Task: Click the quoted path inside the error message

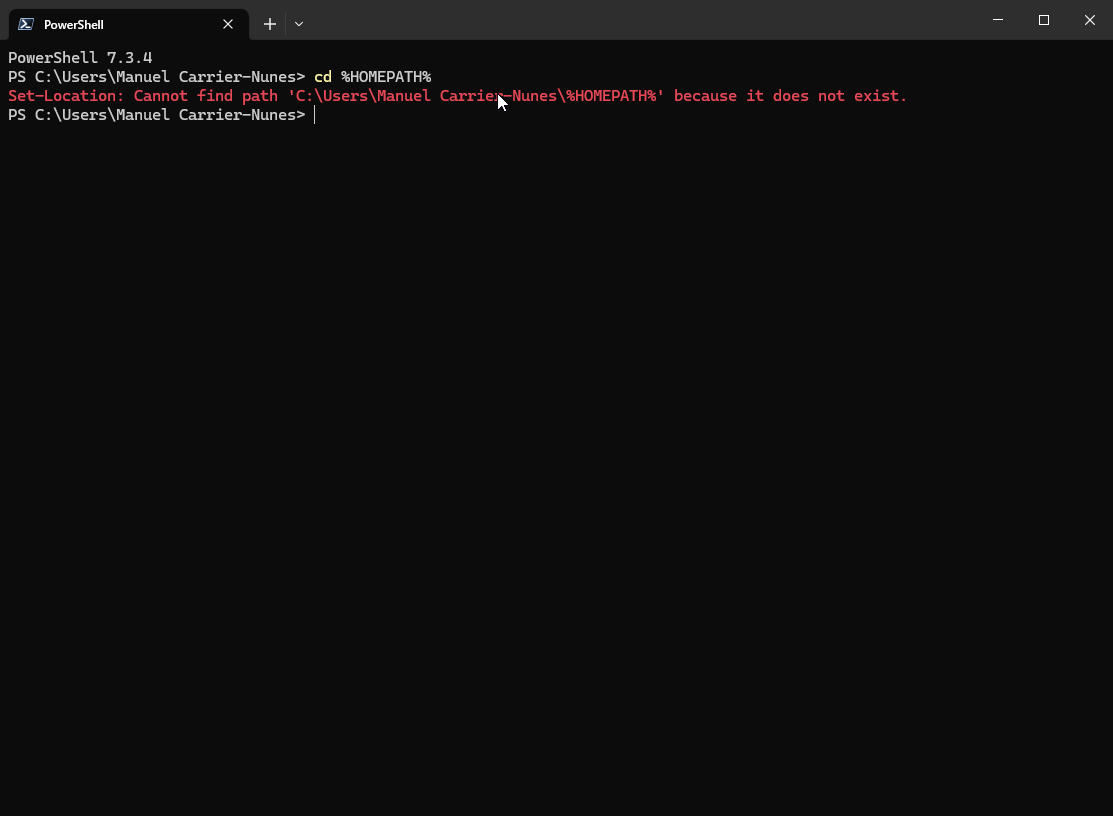Action: point(474,95)
